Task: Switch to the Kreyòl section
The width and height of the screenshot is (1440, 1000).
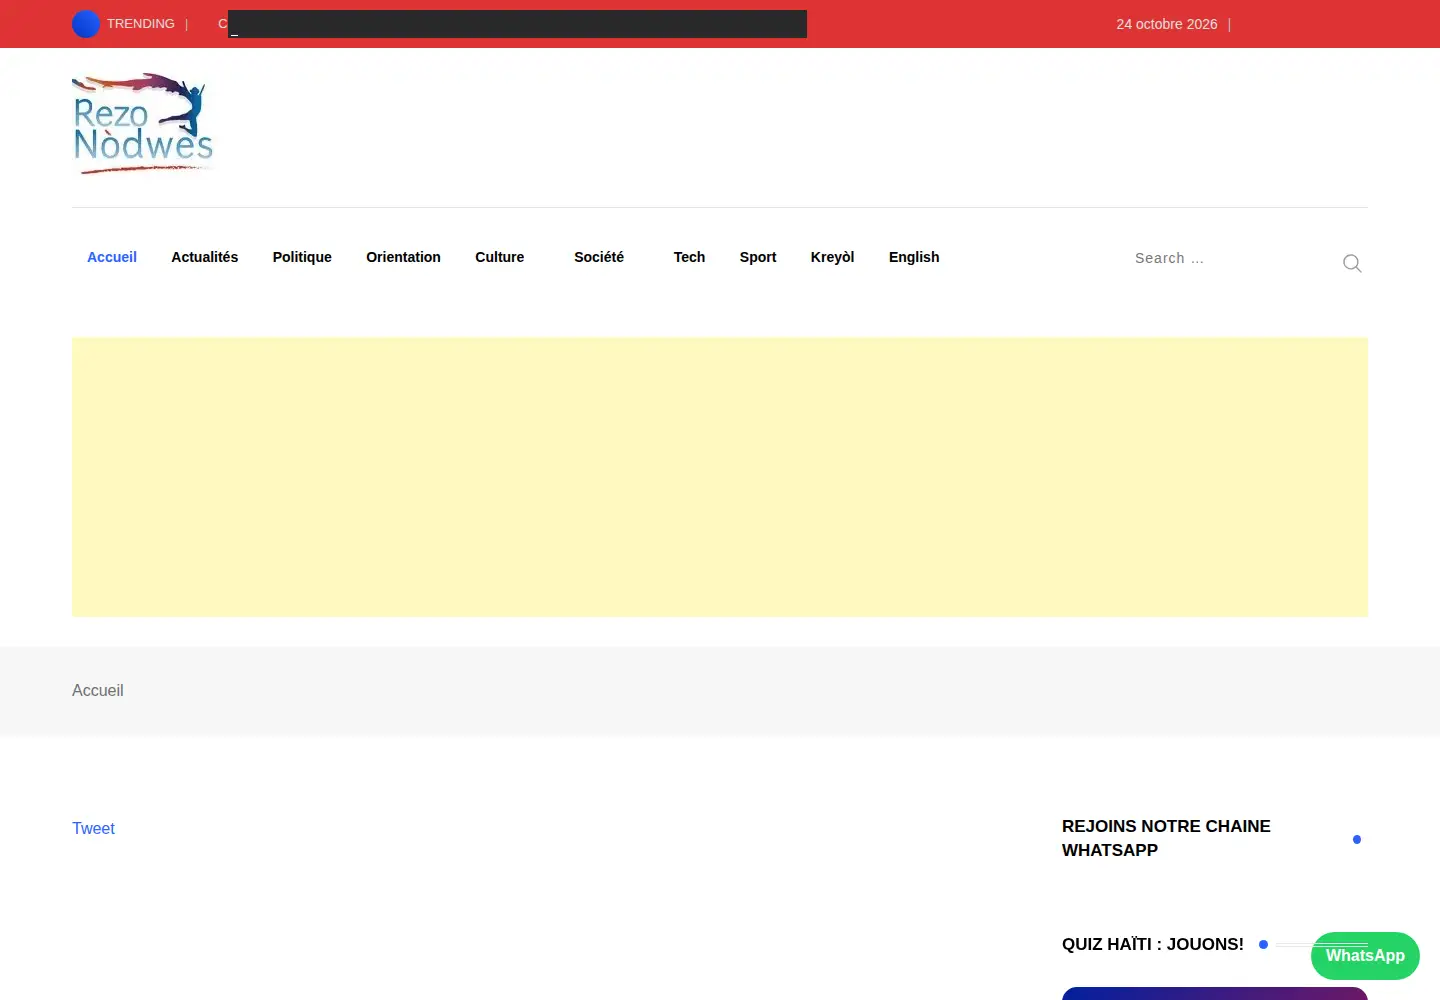Action: click(x=833, y=257)
